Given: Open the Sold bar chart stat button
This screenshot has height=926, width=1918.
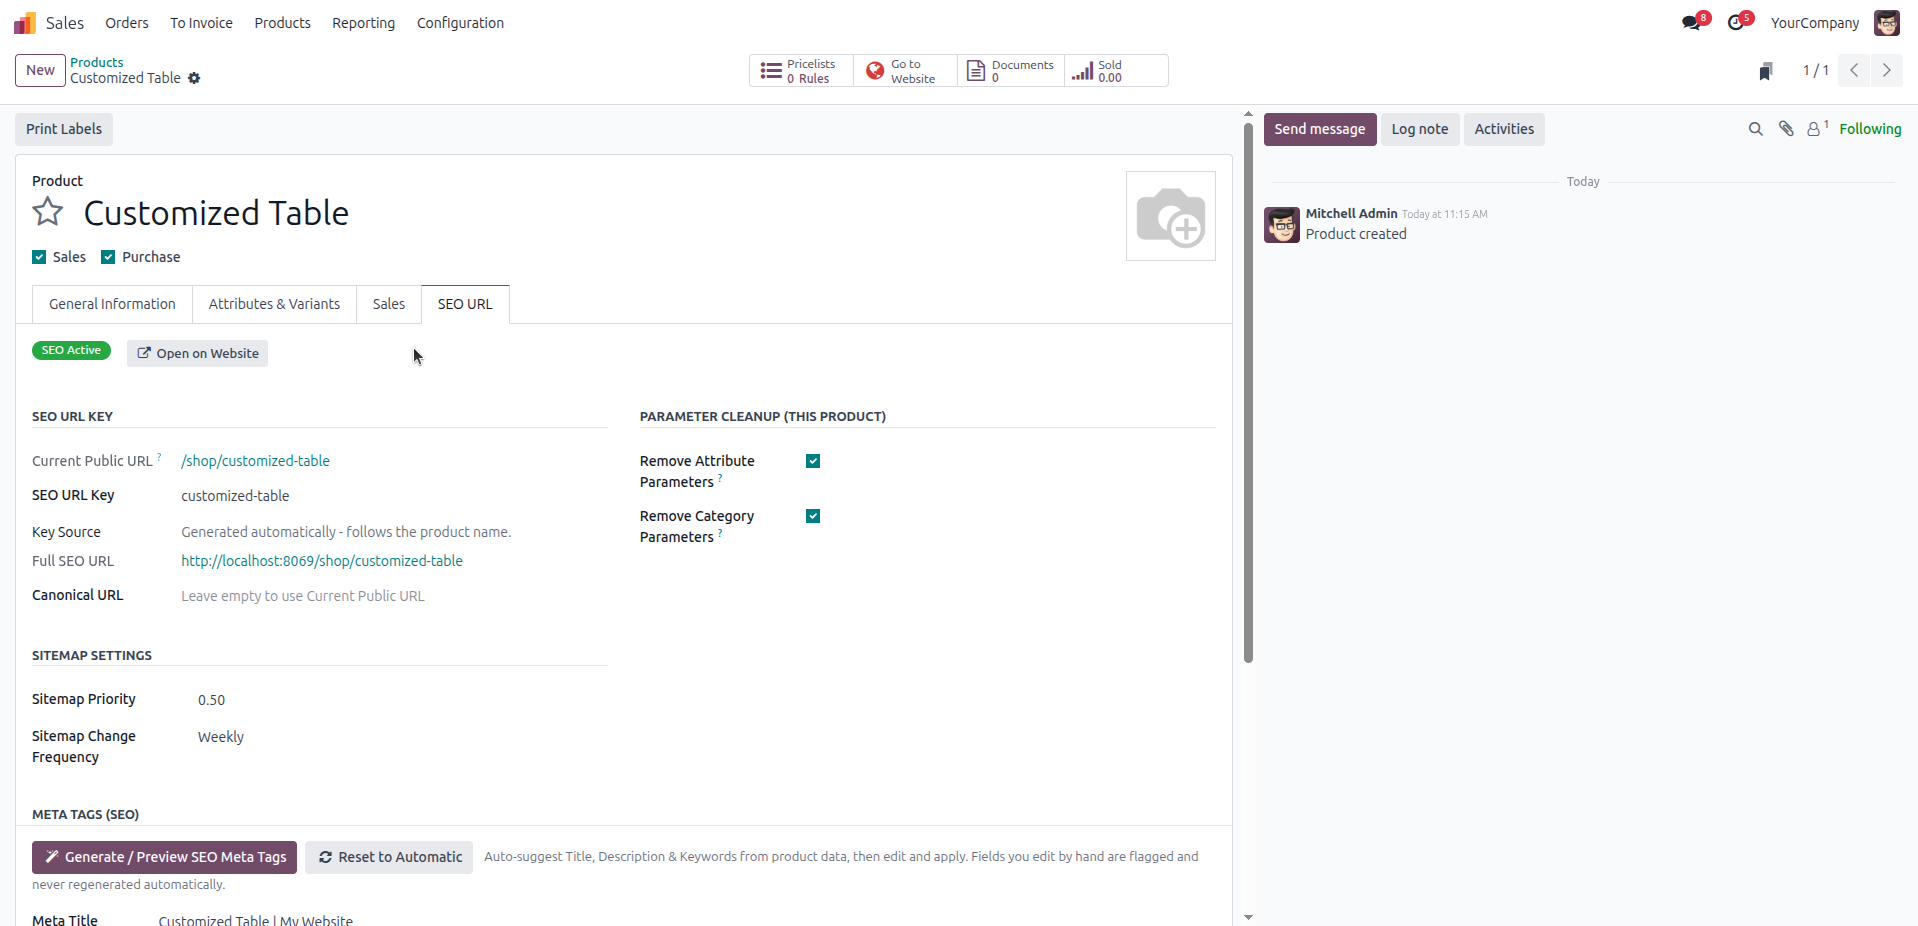Looking at the screenshot, I should [1116, 71].
